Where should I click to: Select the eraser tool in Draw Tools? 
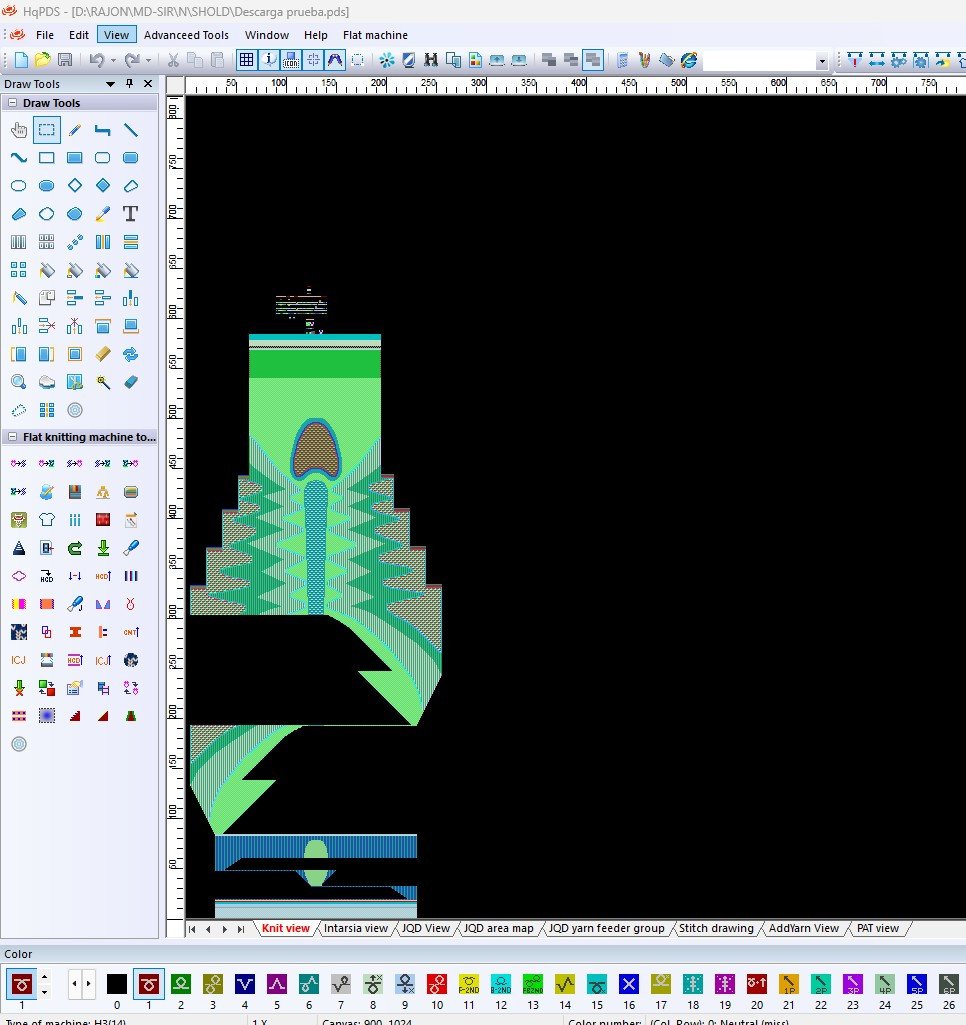(130, 382)
